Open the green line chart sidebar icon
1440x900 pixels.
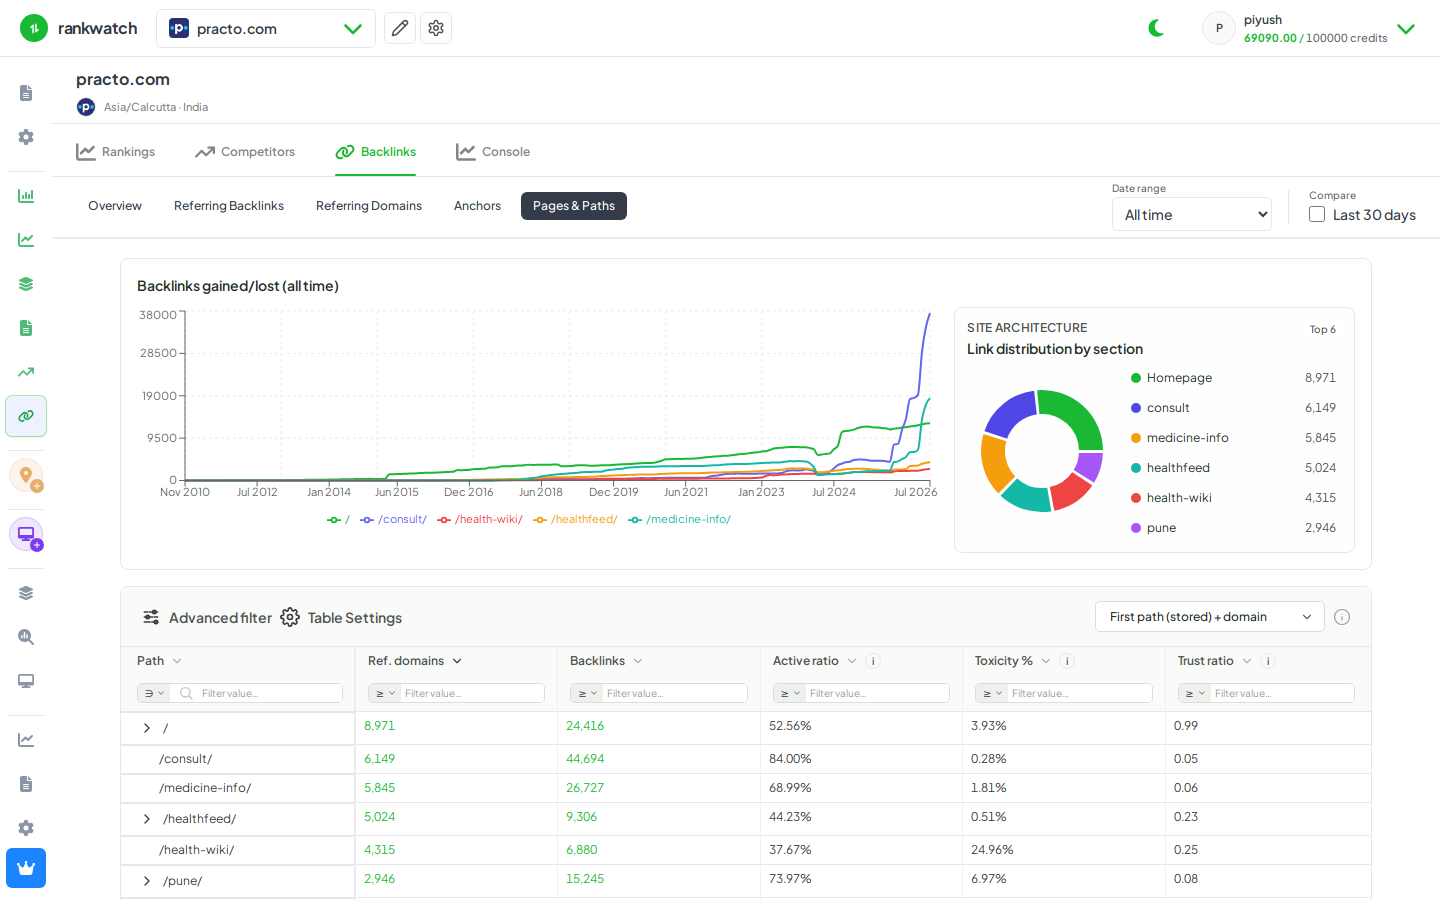[26, 240]
